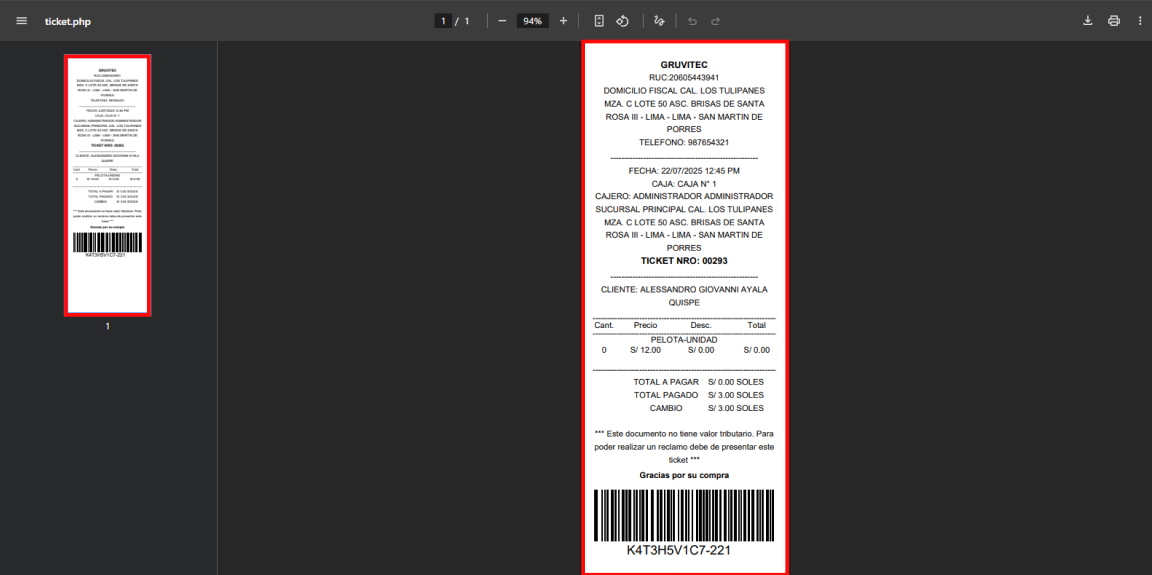This screenshot has width=1152, height=575.
Task: Click the fit to page icon
Action: click(598, 21)
